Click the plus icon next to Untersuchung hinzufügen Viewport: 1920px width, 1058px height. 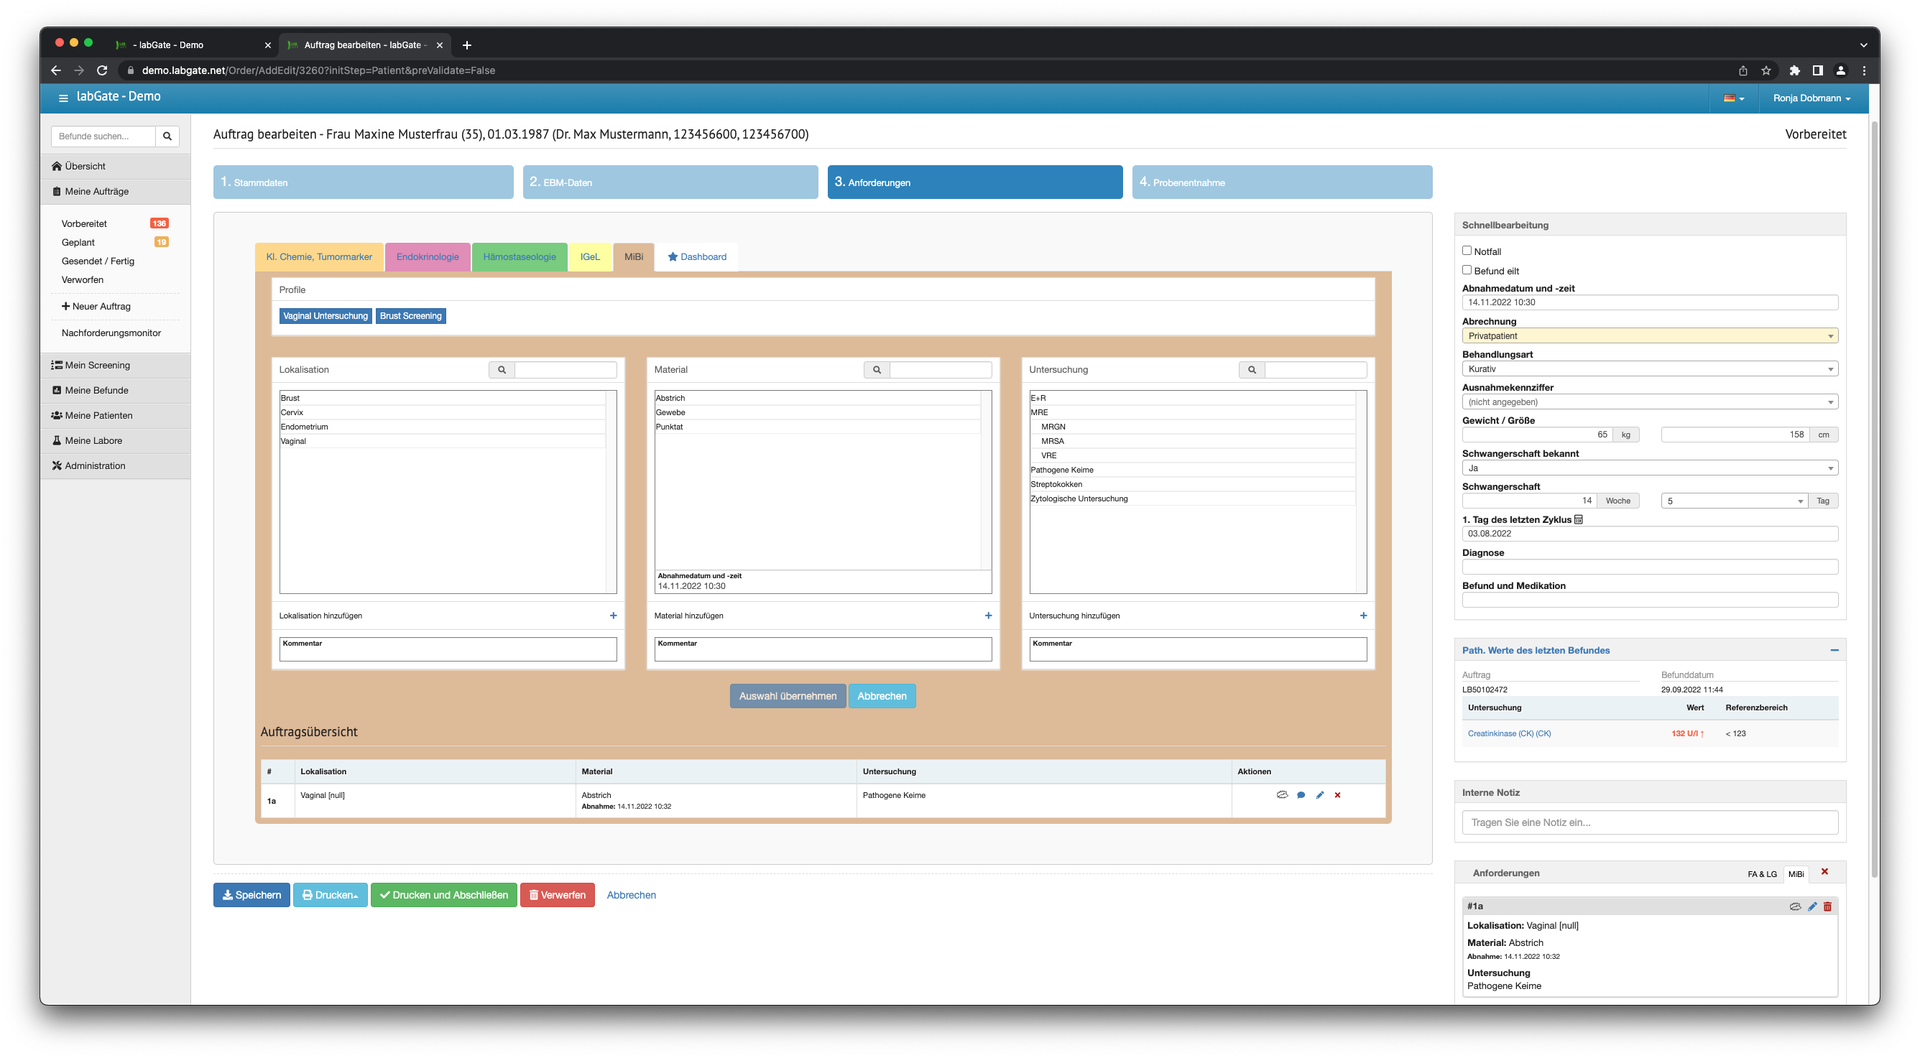pos(1363,616)
